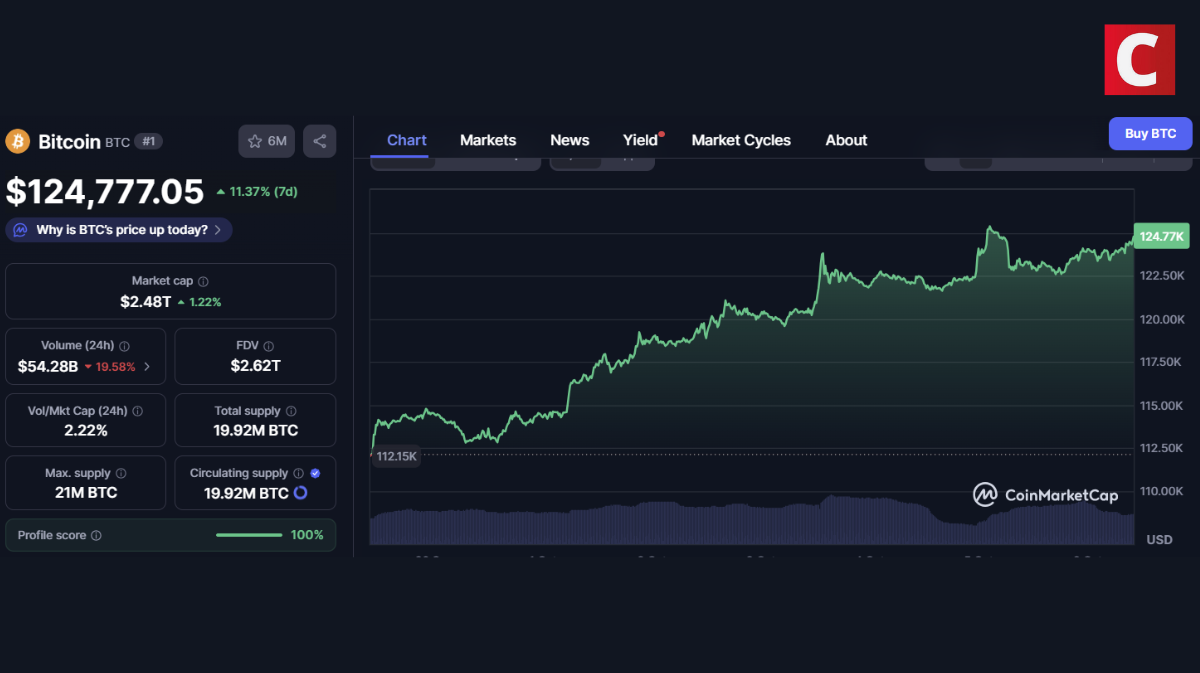Click the share icon next to the watchlist star

(x=319, y=141)
